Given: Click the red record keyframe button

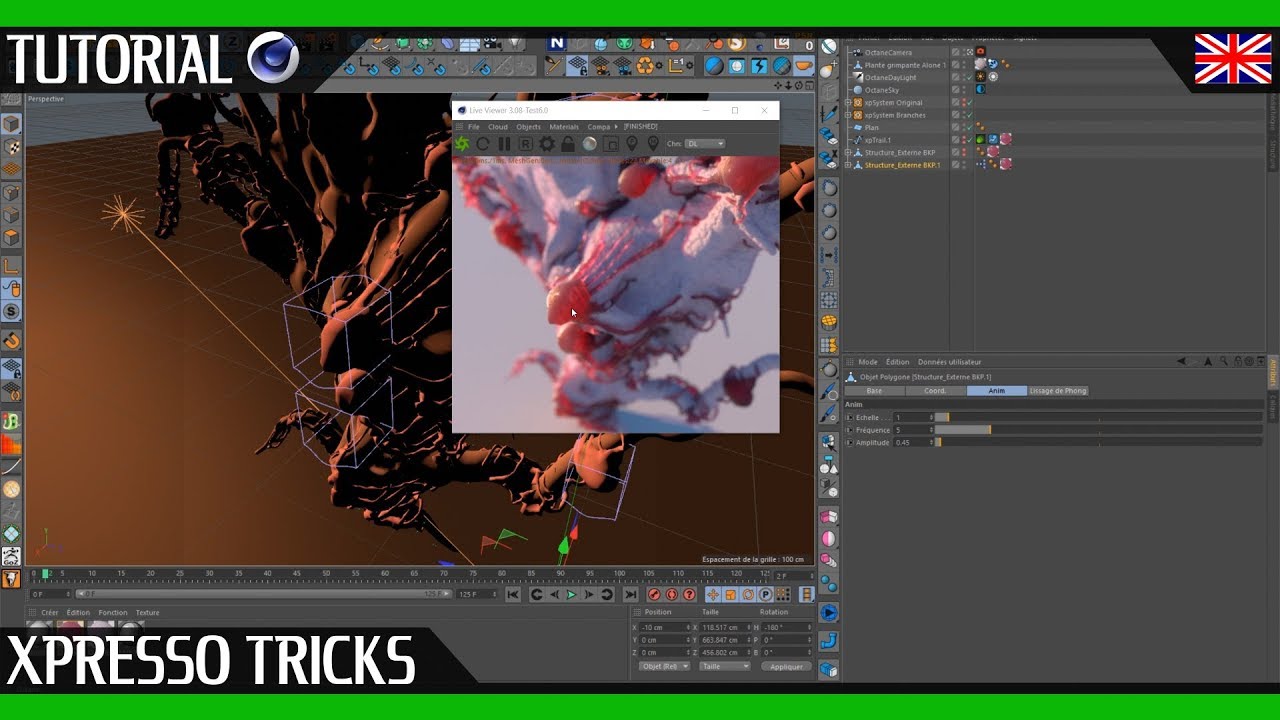Looking at the screenshot, I should 654,595.
